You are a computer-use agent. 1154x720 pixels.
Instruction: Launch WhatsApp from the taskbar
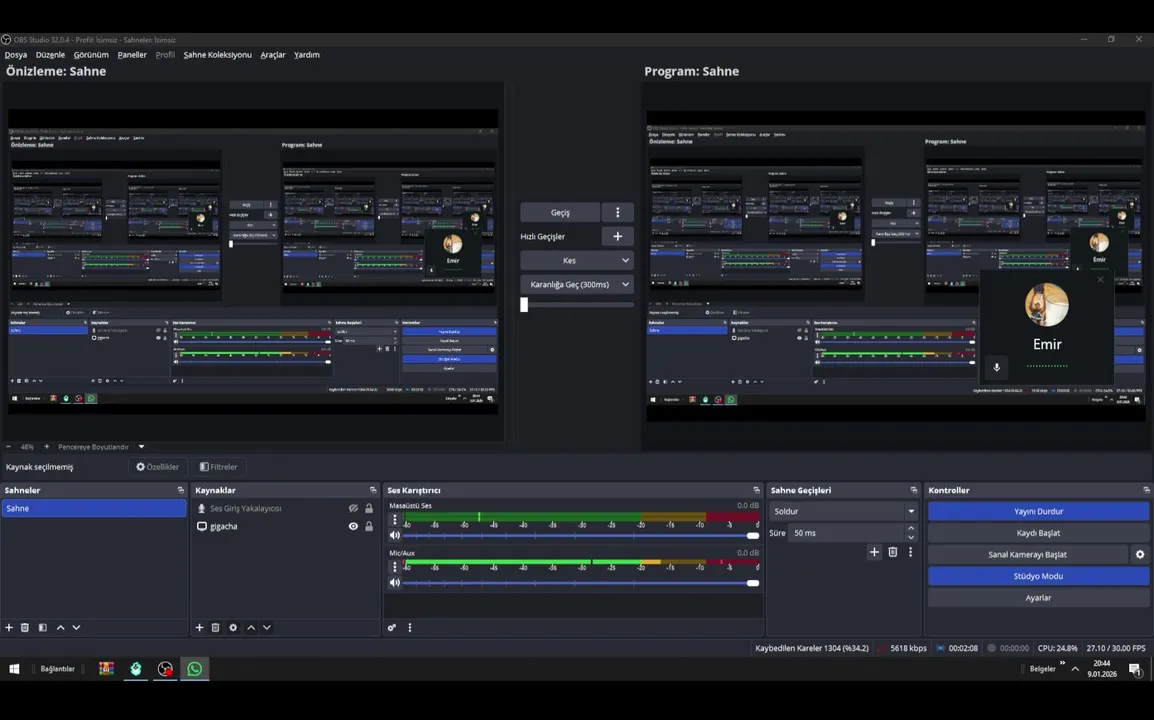[x=194, y=668]
